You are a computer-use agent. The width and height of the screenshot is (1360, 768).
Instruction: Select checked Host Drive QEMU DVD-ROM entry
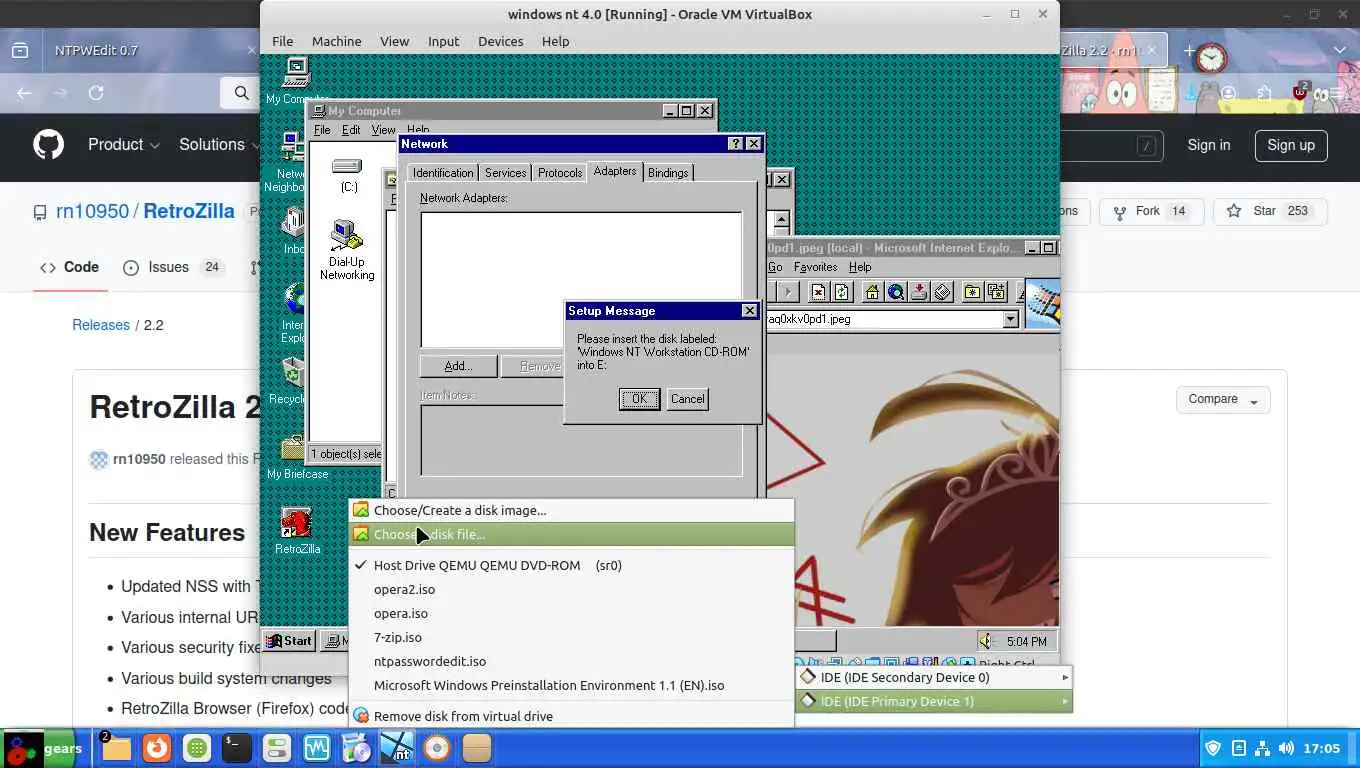(x=571, y=565)
